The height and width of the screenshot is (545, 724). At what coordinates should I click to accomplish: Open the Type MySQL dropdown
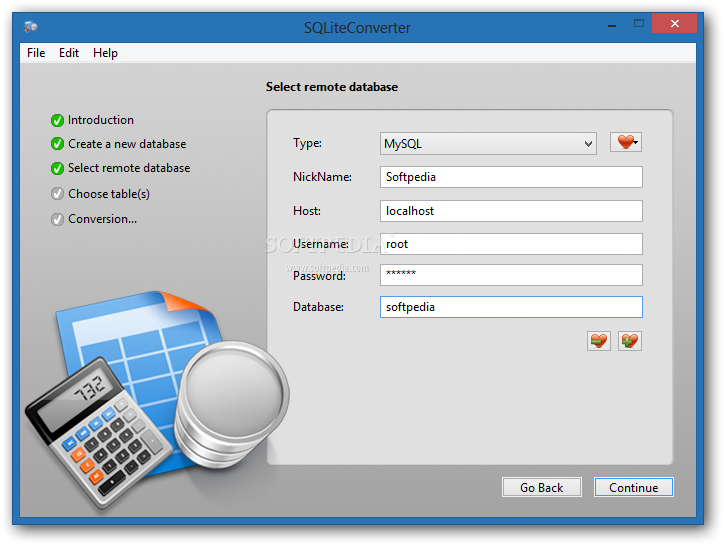(x=488, y=144)
